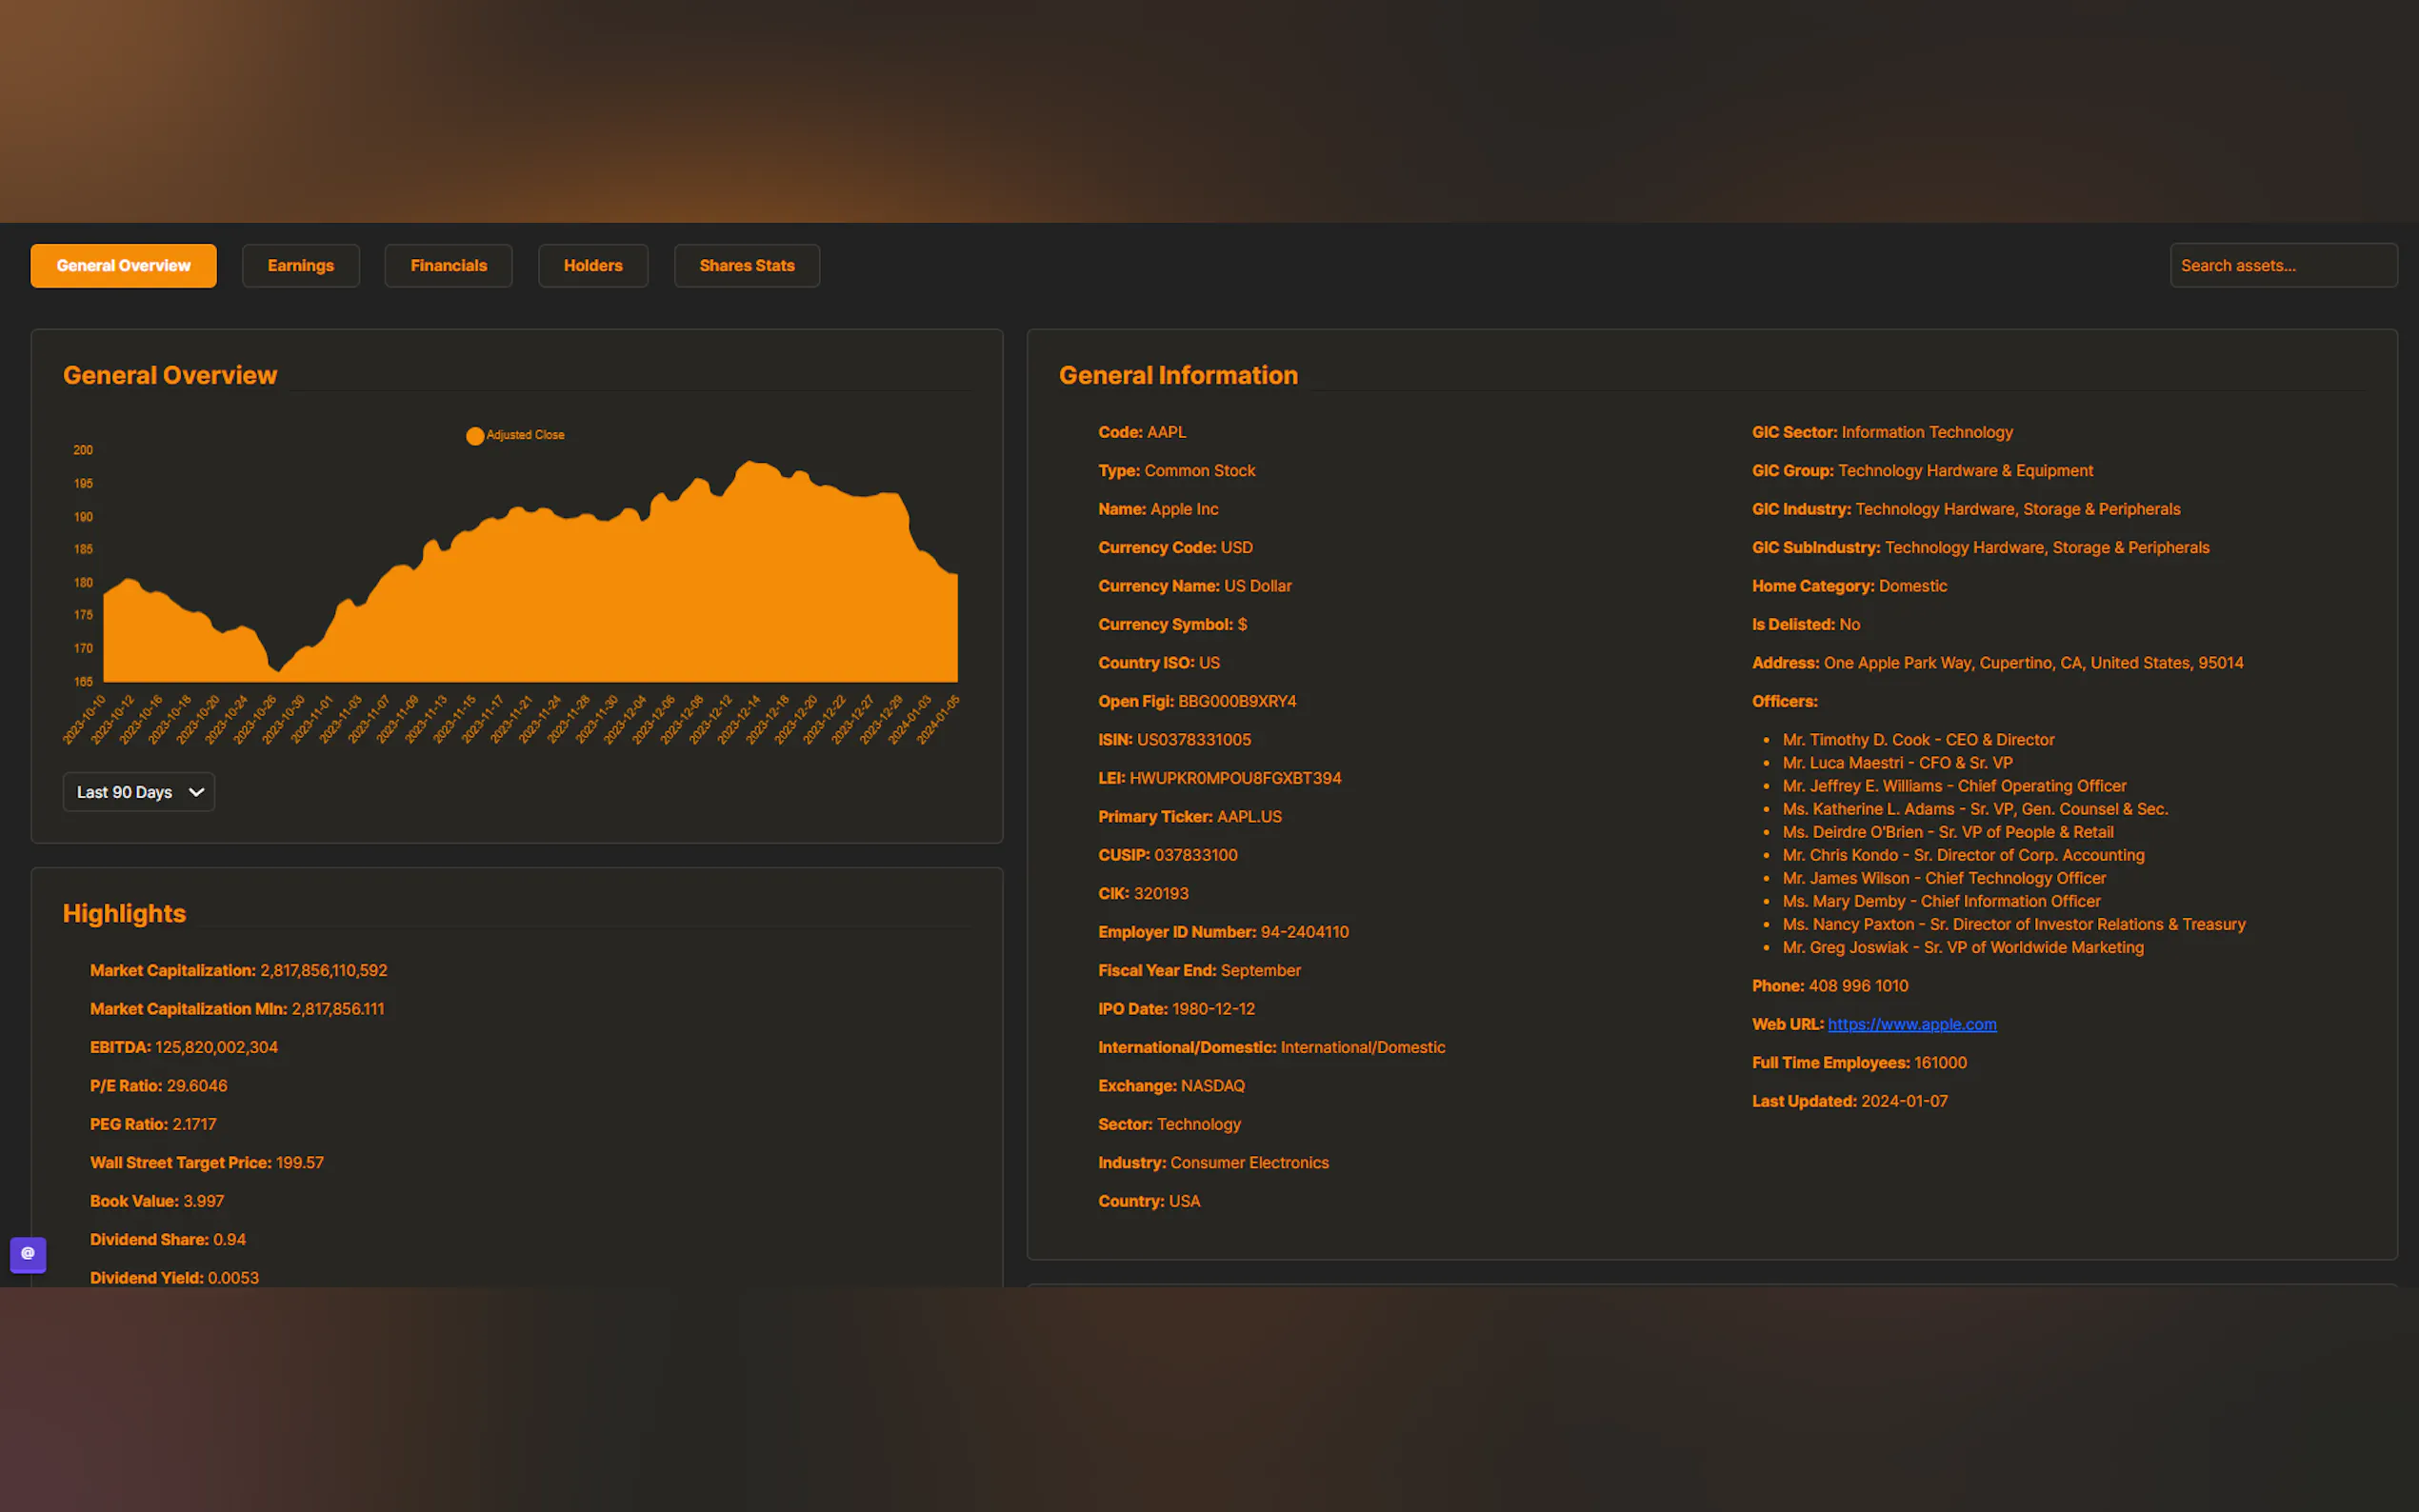Click into the Search assets field
Viewport: 2419px width, 1512px height.
point(2282,266)
